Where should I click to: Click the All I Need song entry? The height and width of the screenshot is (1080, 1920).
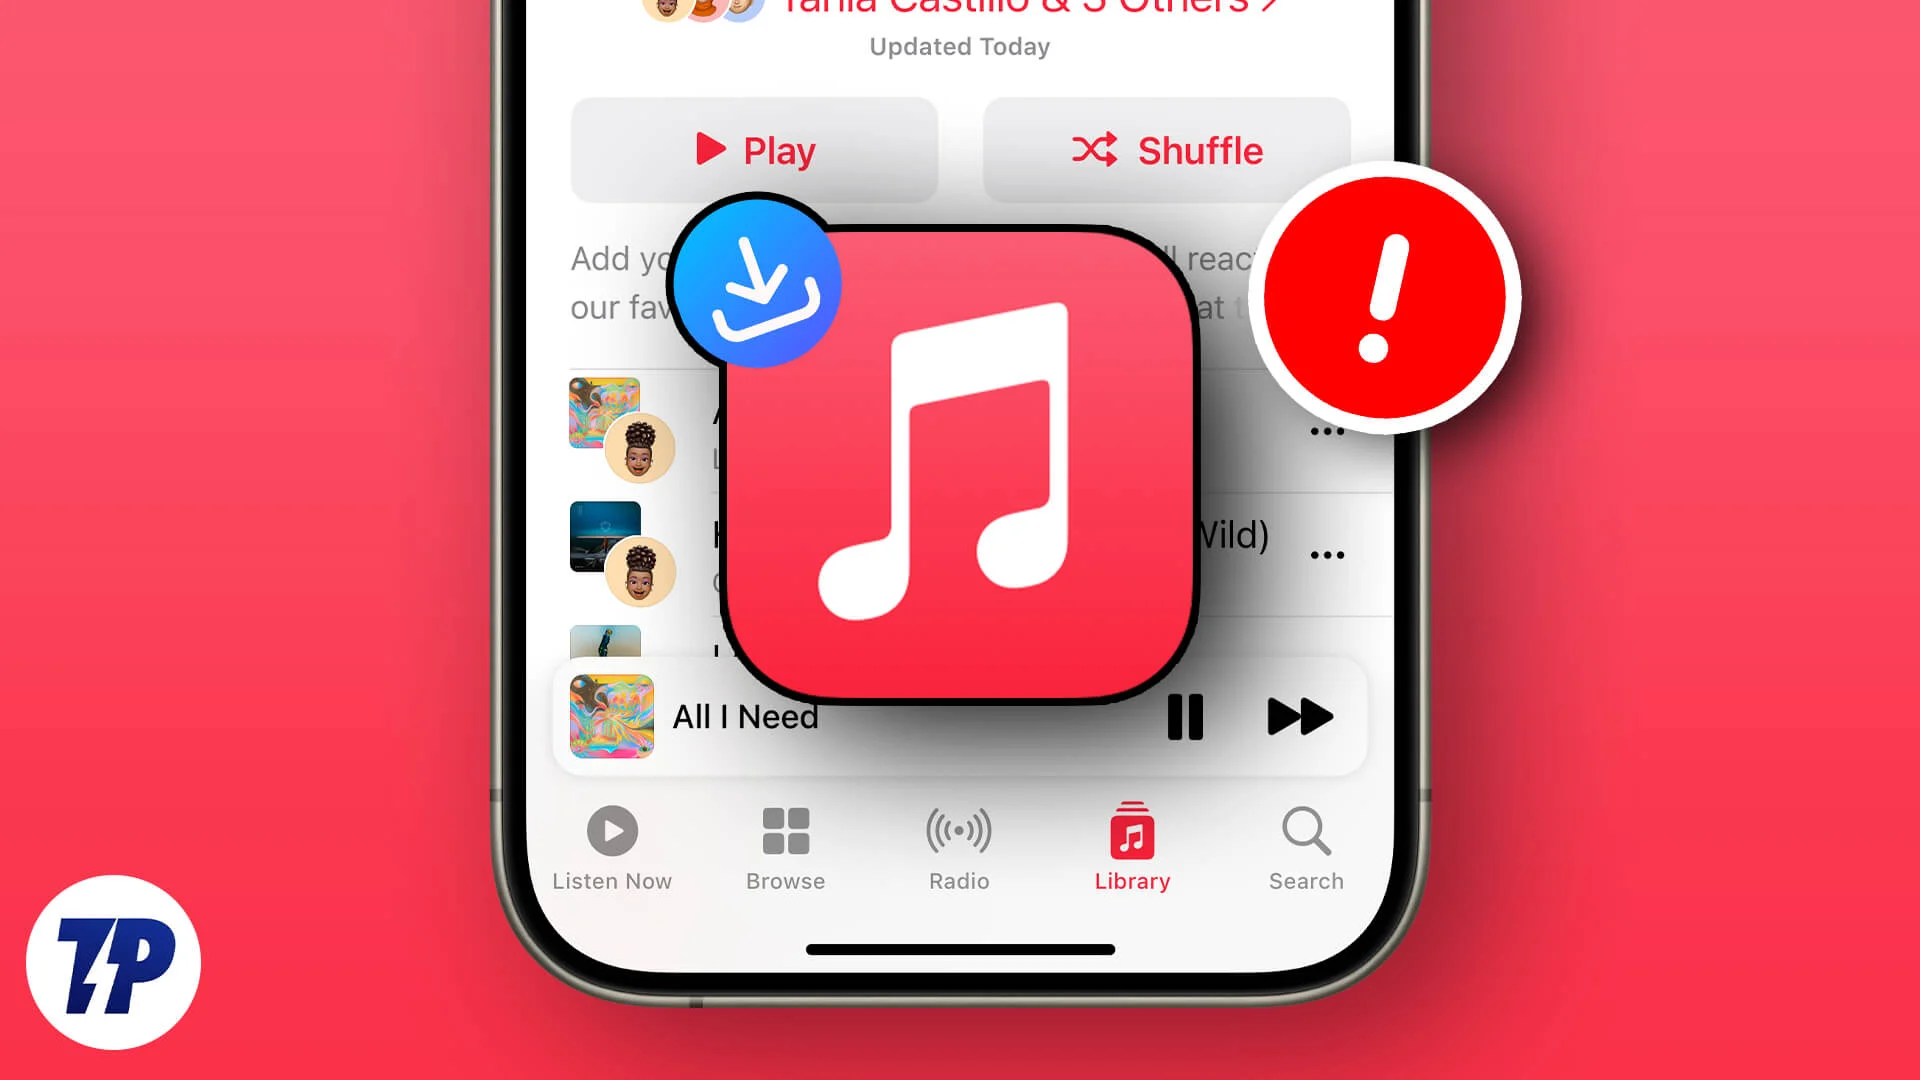coord(745,716)
